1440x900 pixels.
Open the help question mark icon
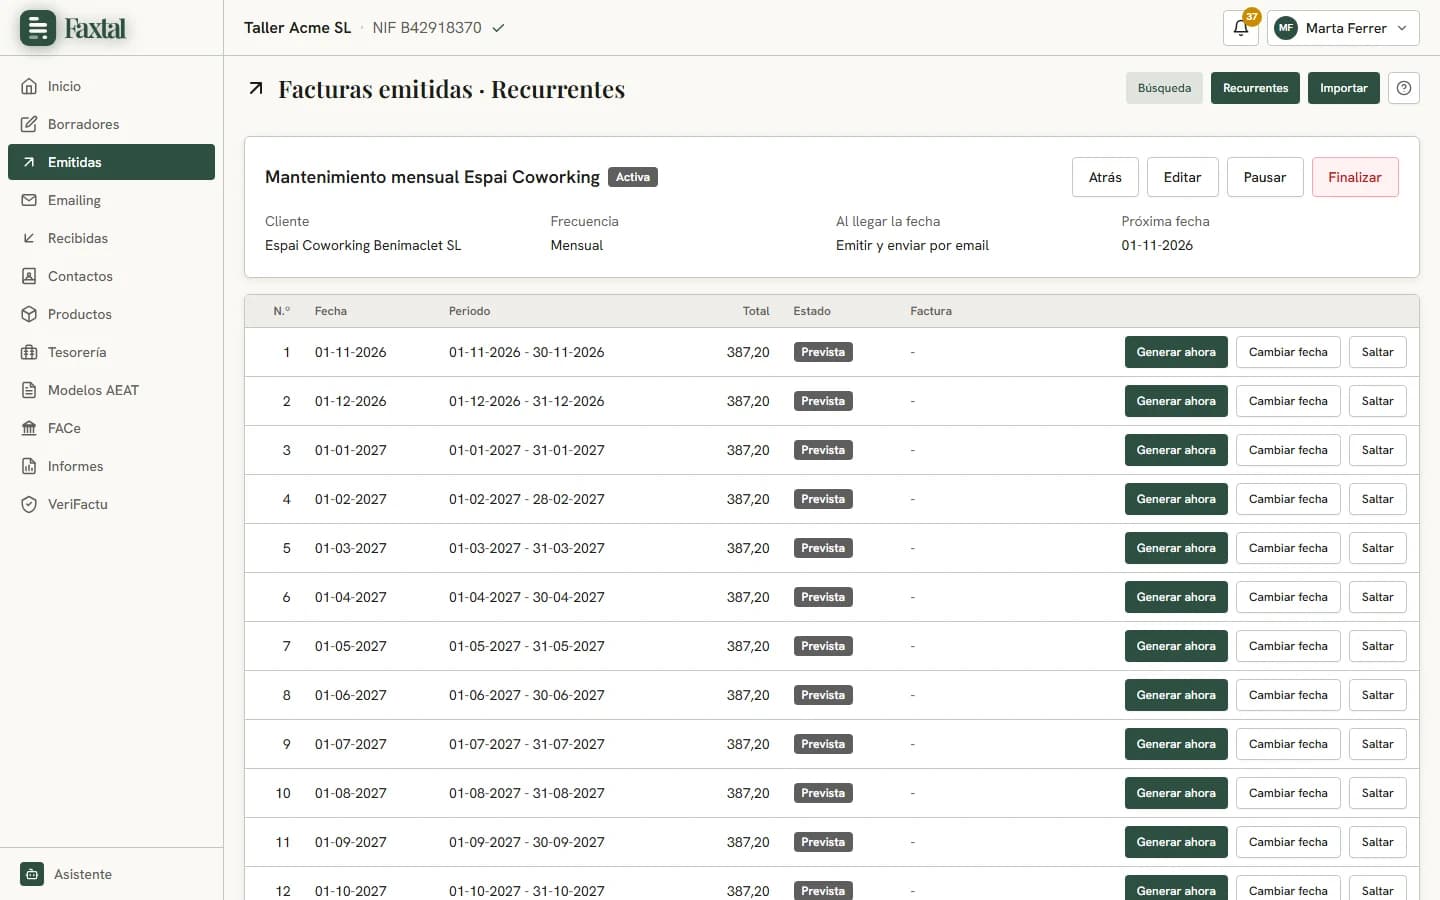pyautogui.click(x=1404, y=88)
